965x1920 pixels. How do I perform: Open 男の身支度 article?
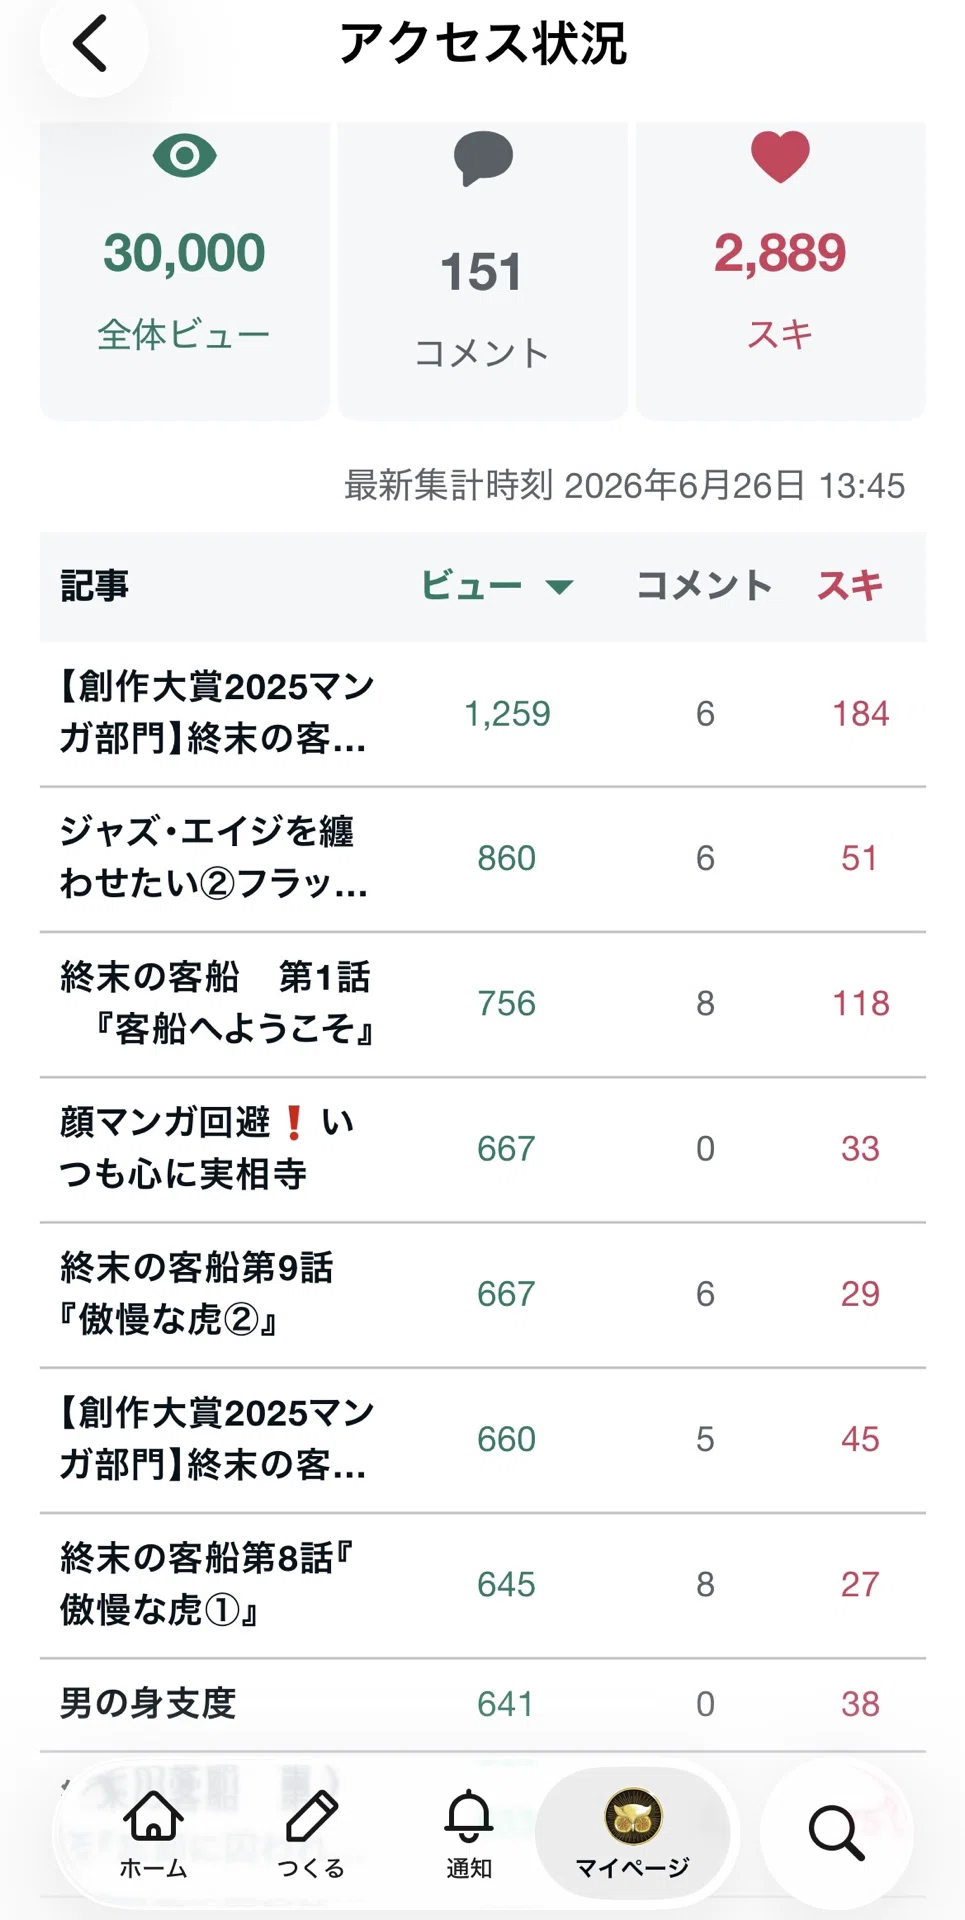(483, 1704)
